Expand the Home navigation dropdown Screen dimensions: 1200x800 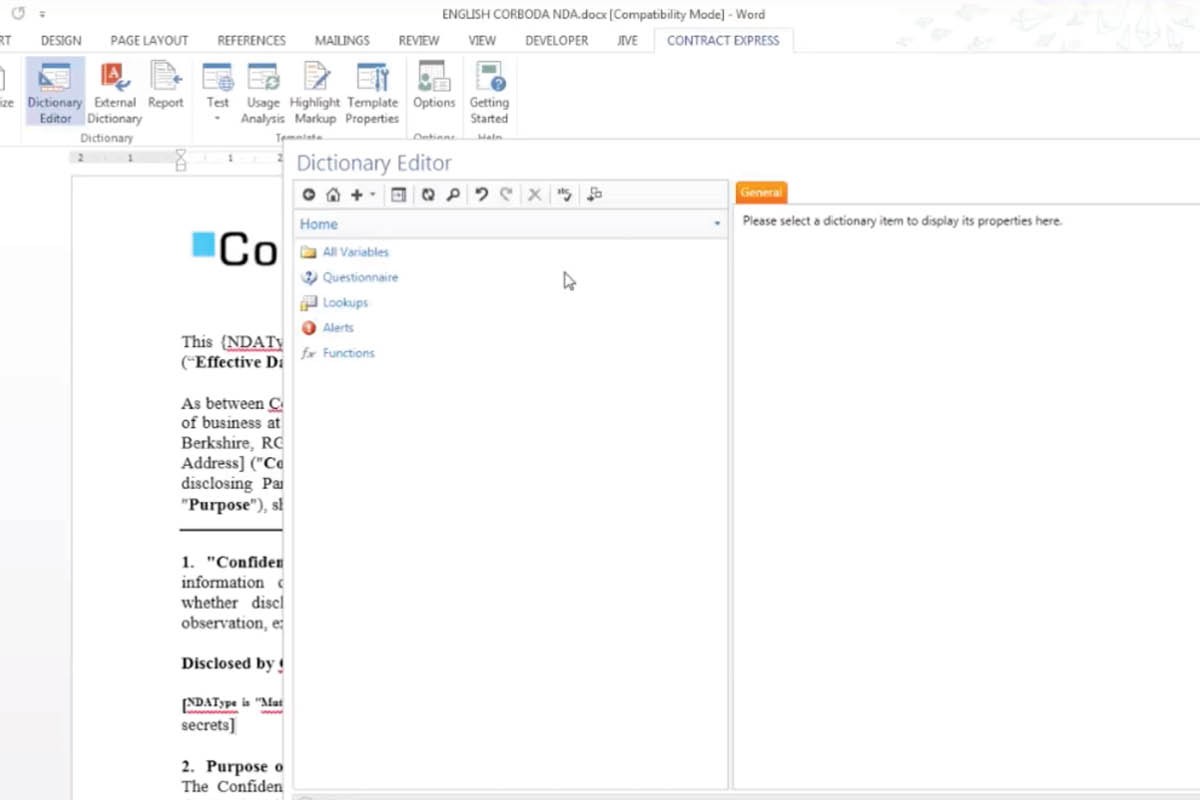click(716, 224)
